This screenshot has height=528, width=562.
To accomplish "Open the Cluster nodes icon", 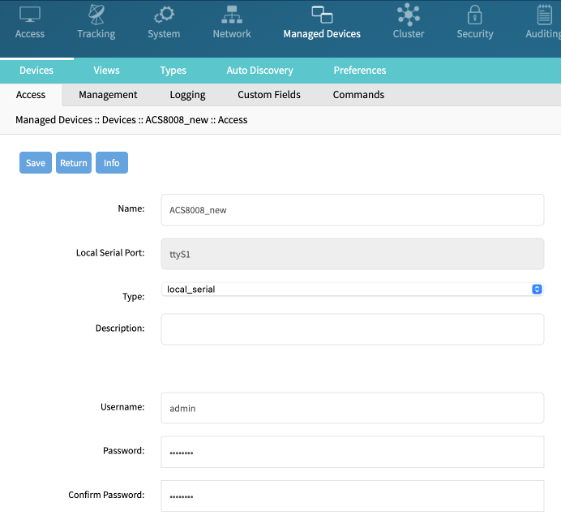I will (408, 15).
